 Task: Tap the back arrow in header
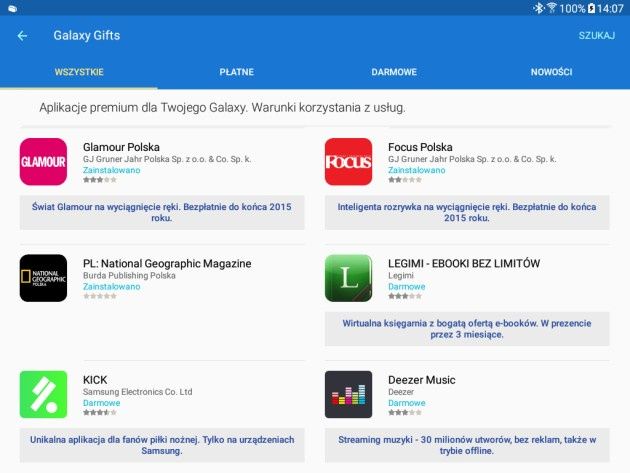[22, 36]
